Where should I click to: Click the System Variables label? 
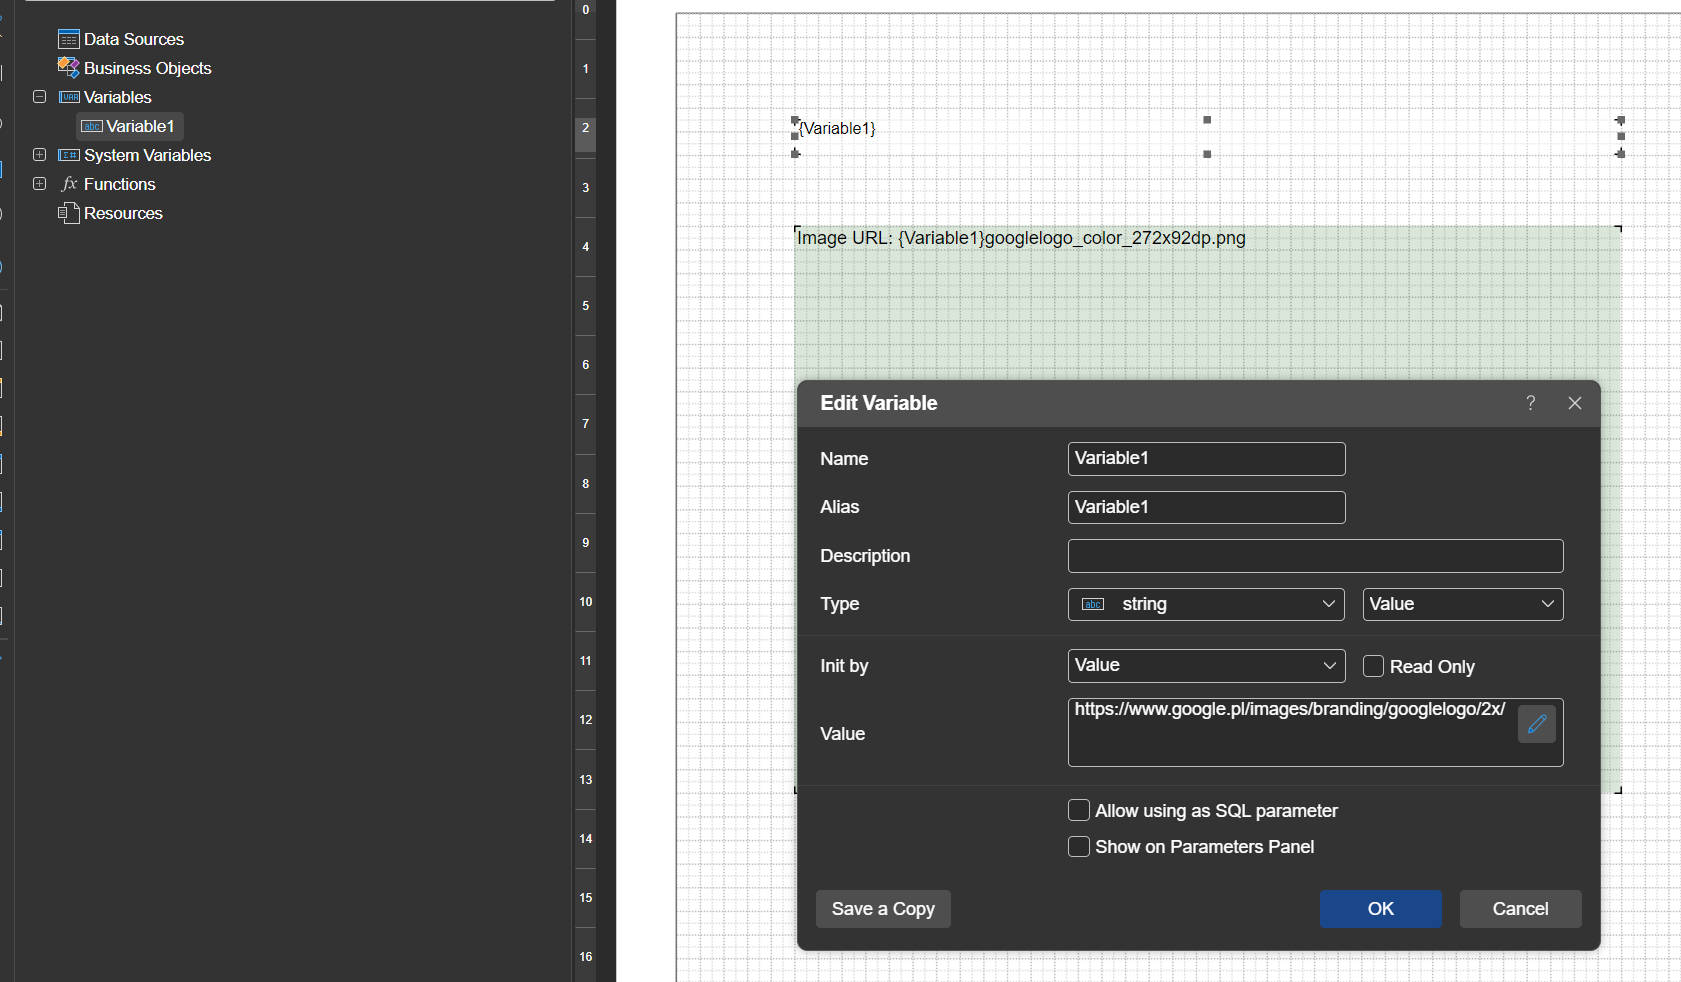tap(148, 155)
